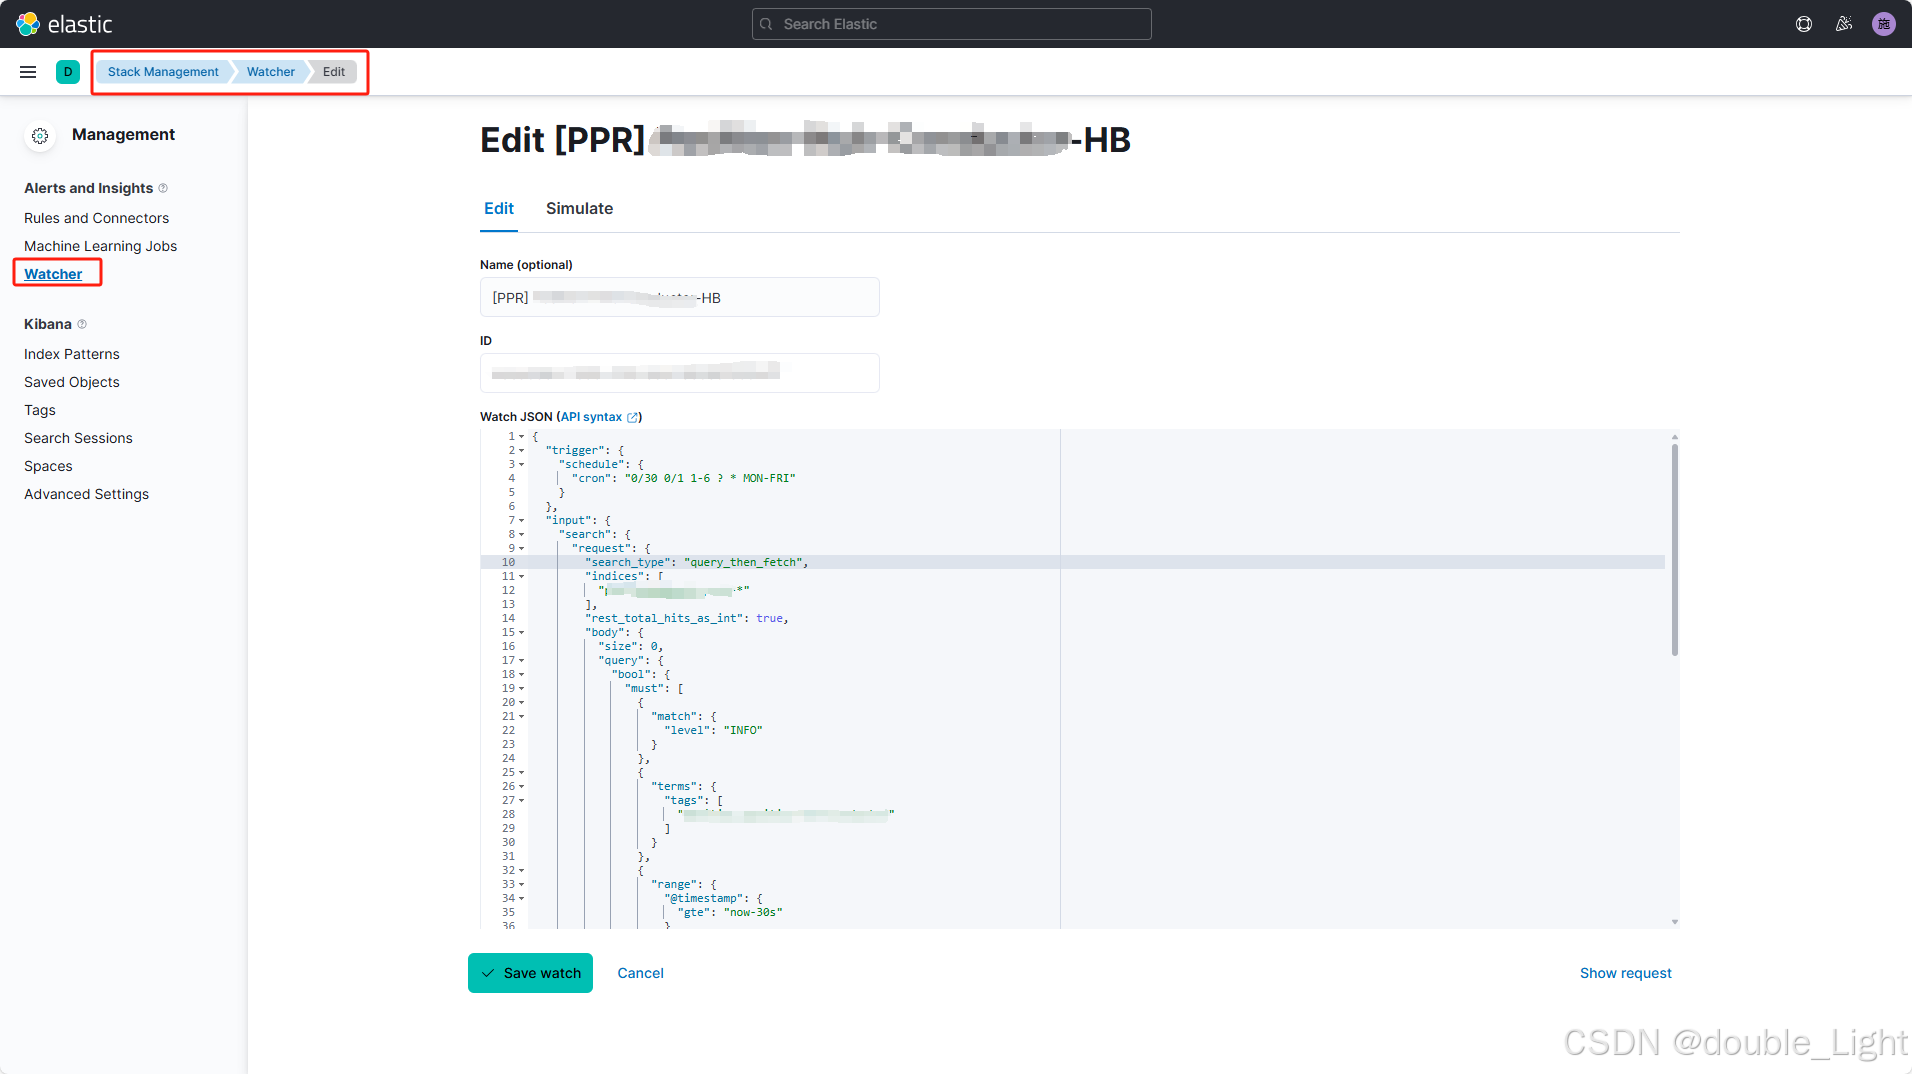
Task: Focus the Search Elastic field
Action: [952, 24]
